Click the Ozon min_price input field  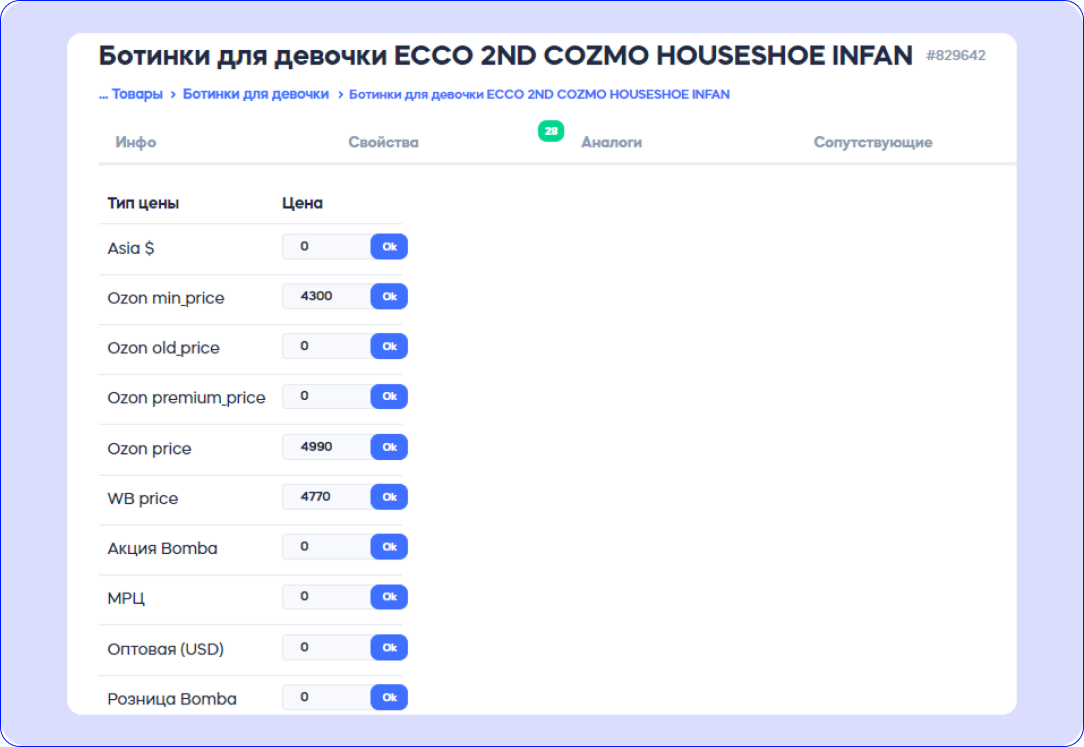click(x=327, y=297)
